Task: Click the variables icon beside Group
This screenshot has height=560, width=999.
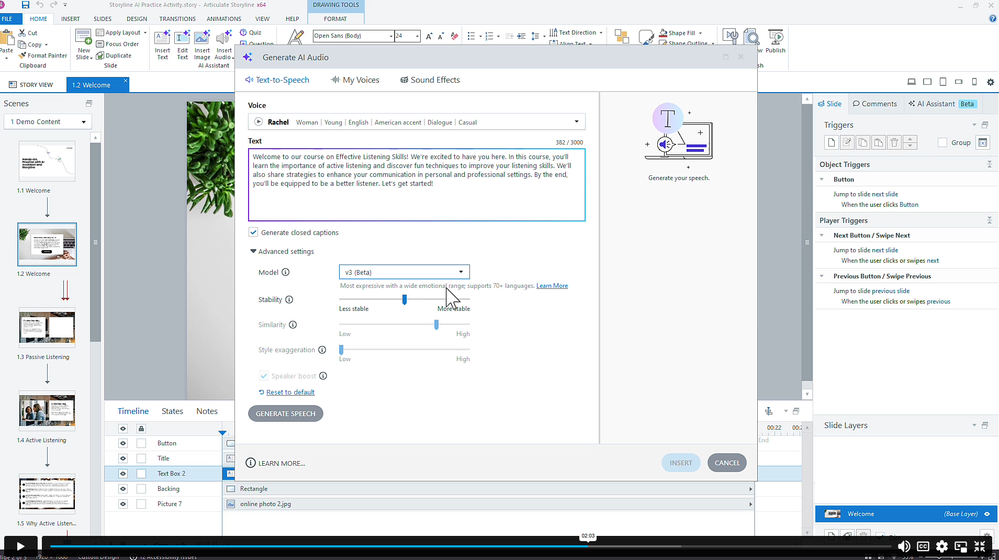Action: [x=982, y=143]
